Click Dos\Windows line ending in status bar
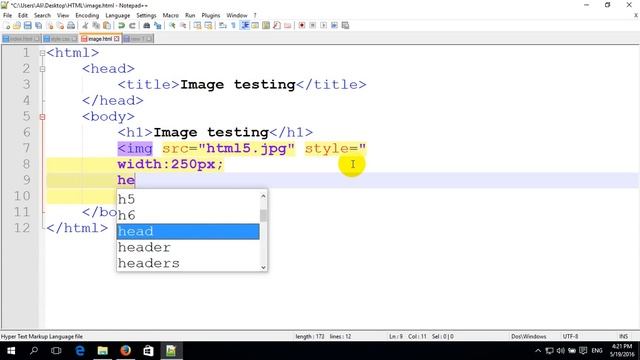This screenshot has height=360, width=640. (529, 336)
